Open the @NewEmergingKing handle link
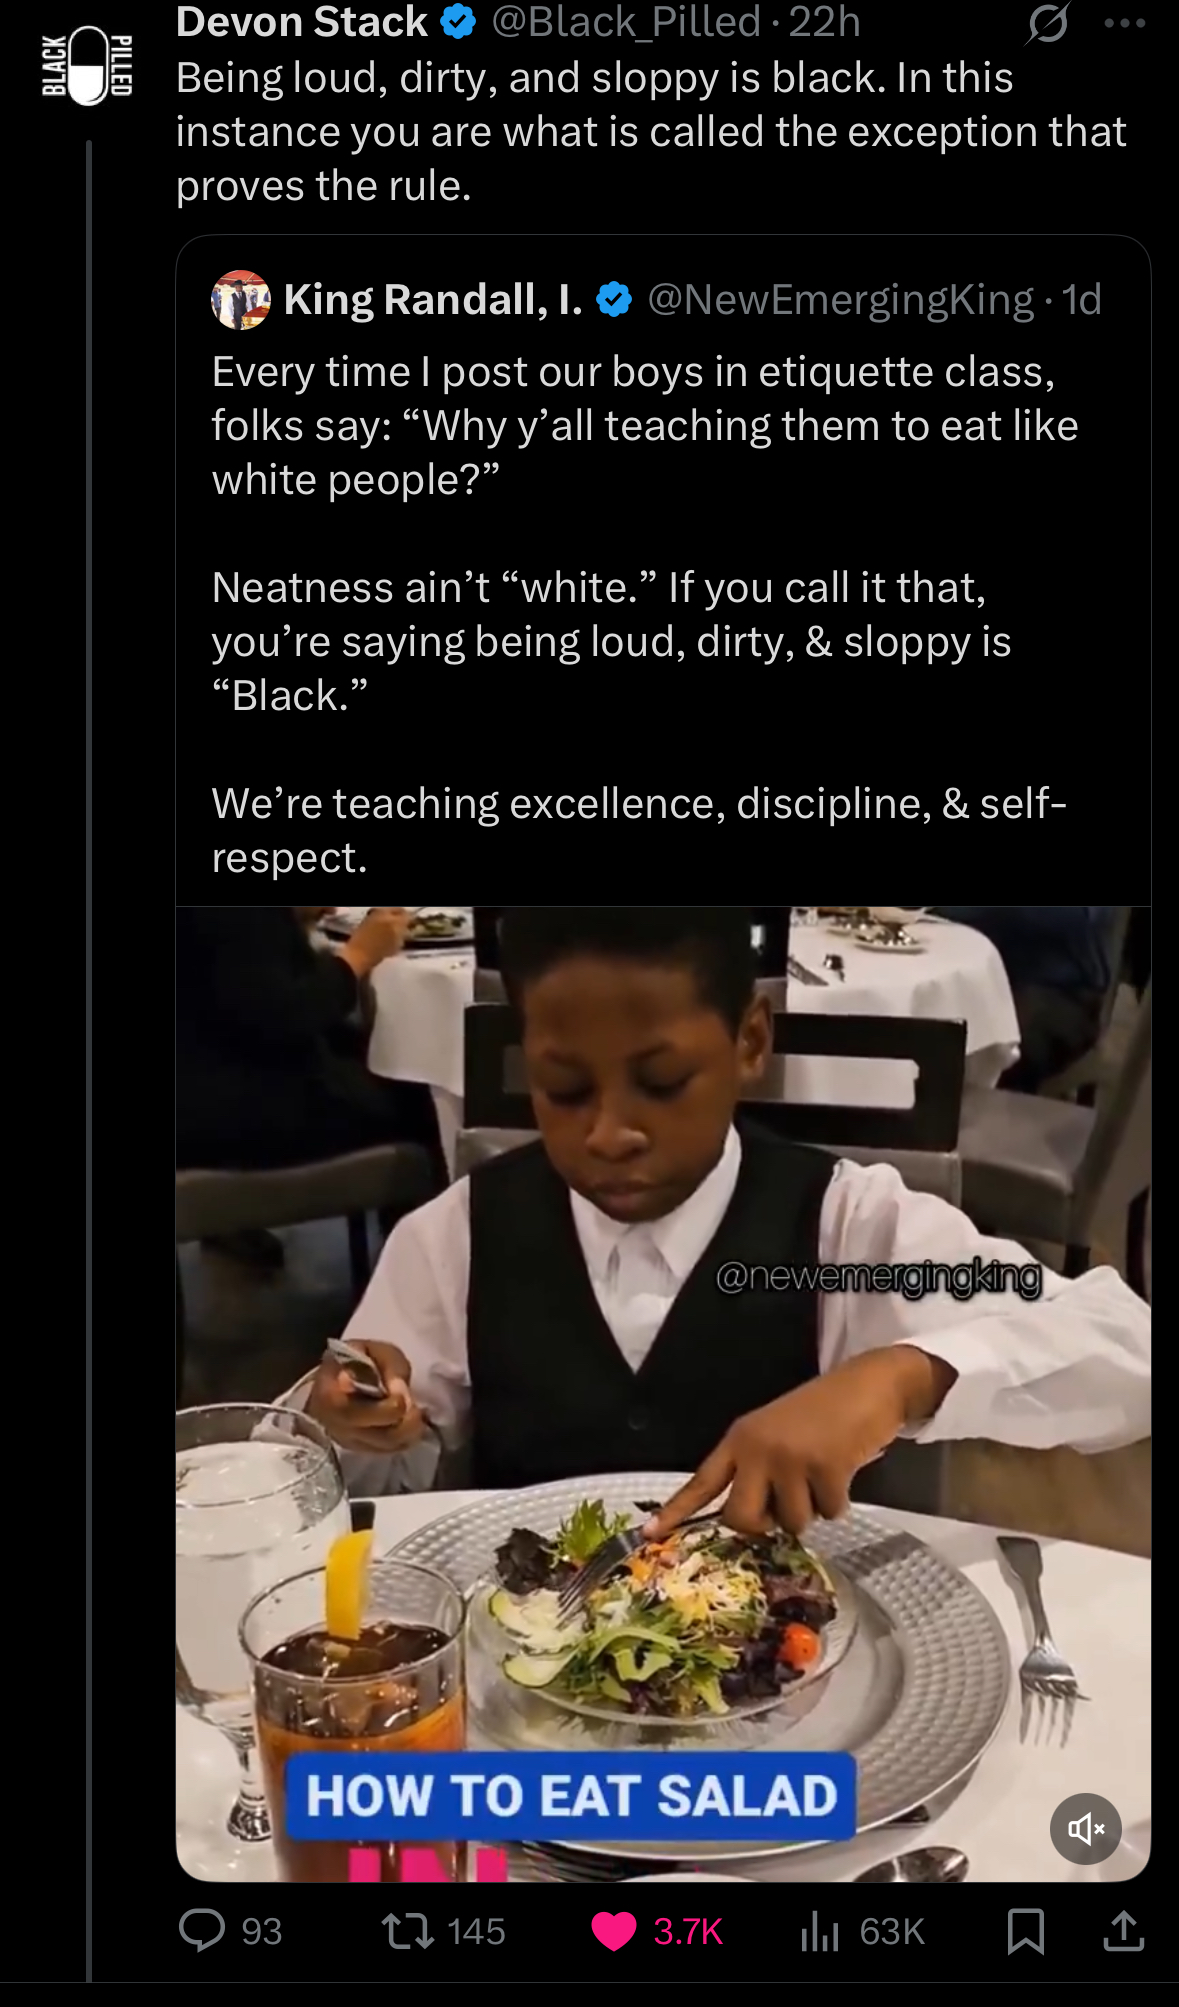The width and height of the screenshot is (1179, 2007). [841, 300]
